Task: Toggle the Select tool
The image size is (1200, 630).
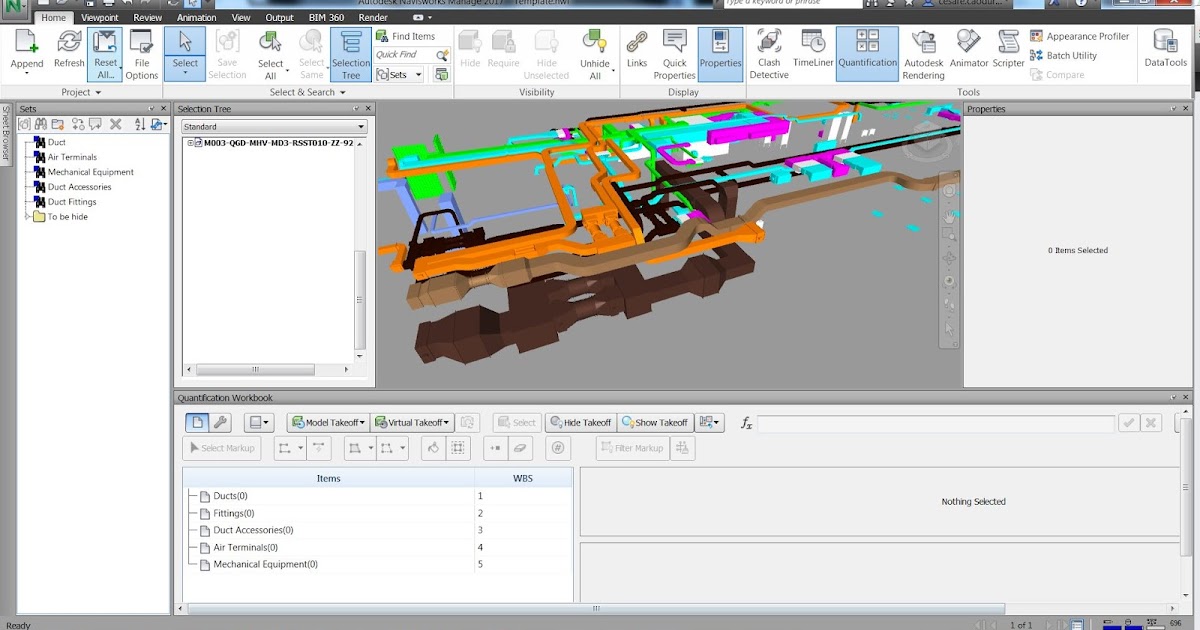Action: [x=185, y=54]
